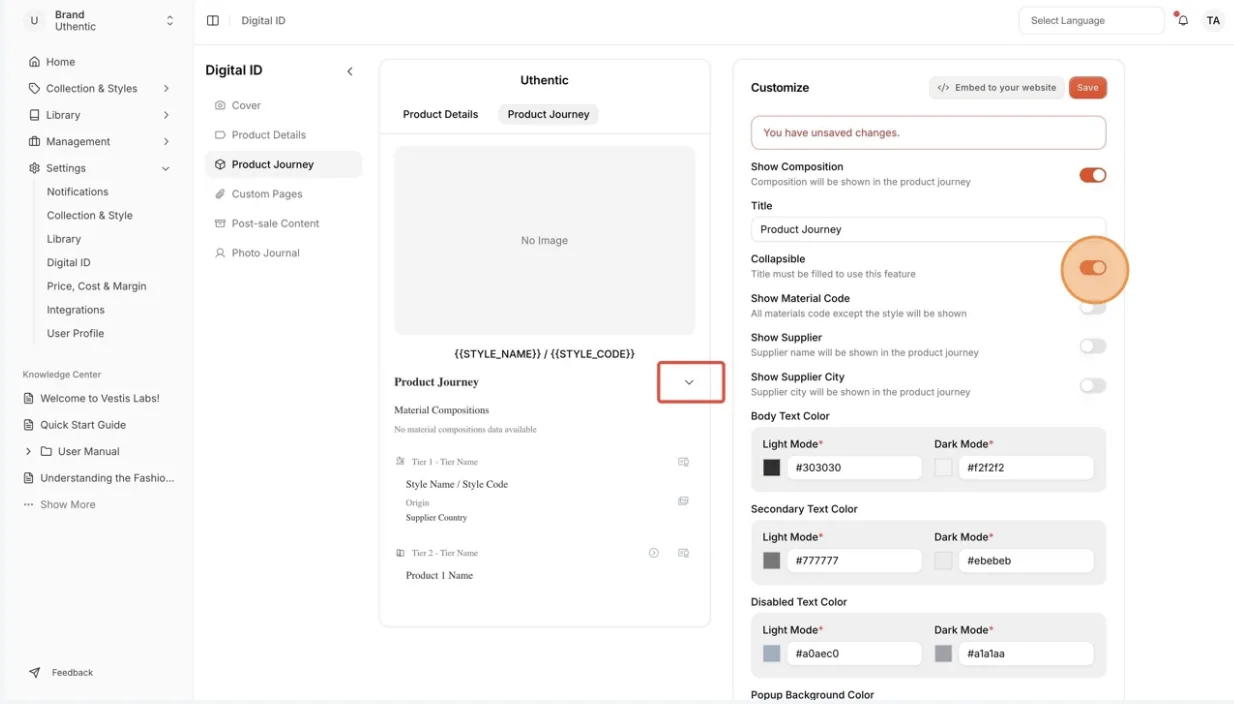Click Disabled Text light mode #a0aec0 swatch
The image size is (1234, 704).
click(x=771, y=653)
